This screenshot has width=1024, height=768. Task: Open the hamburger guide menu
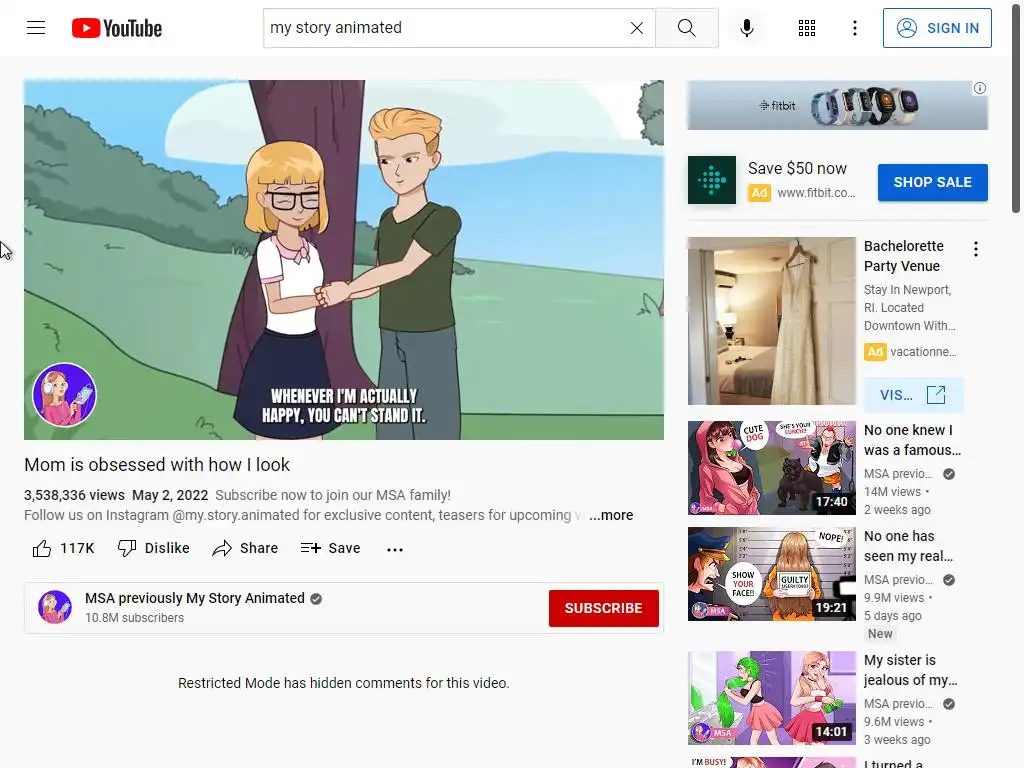coord(36,28)
